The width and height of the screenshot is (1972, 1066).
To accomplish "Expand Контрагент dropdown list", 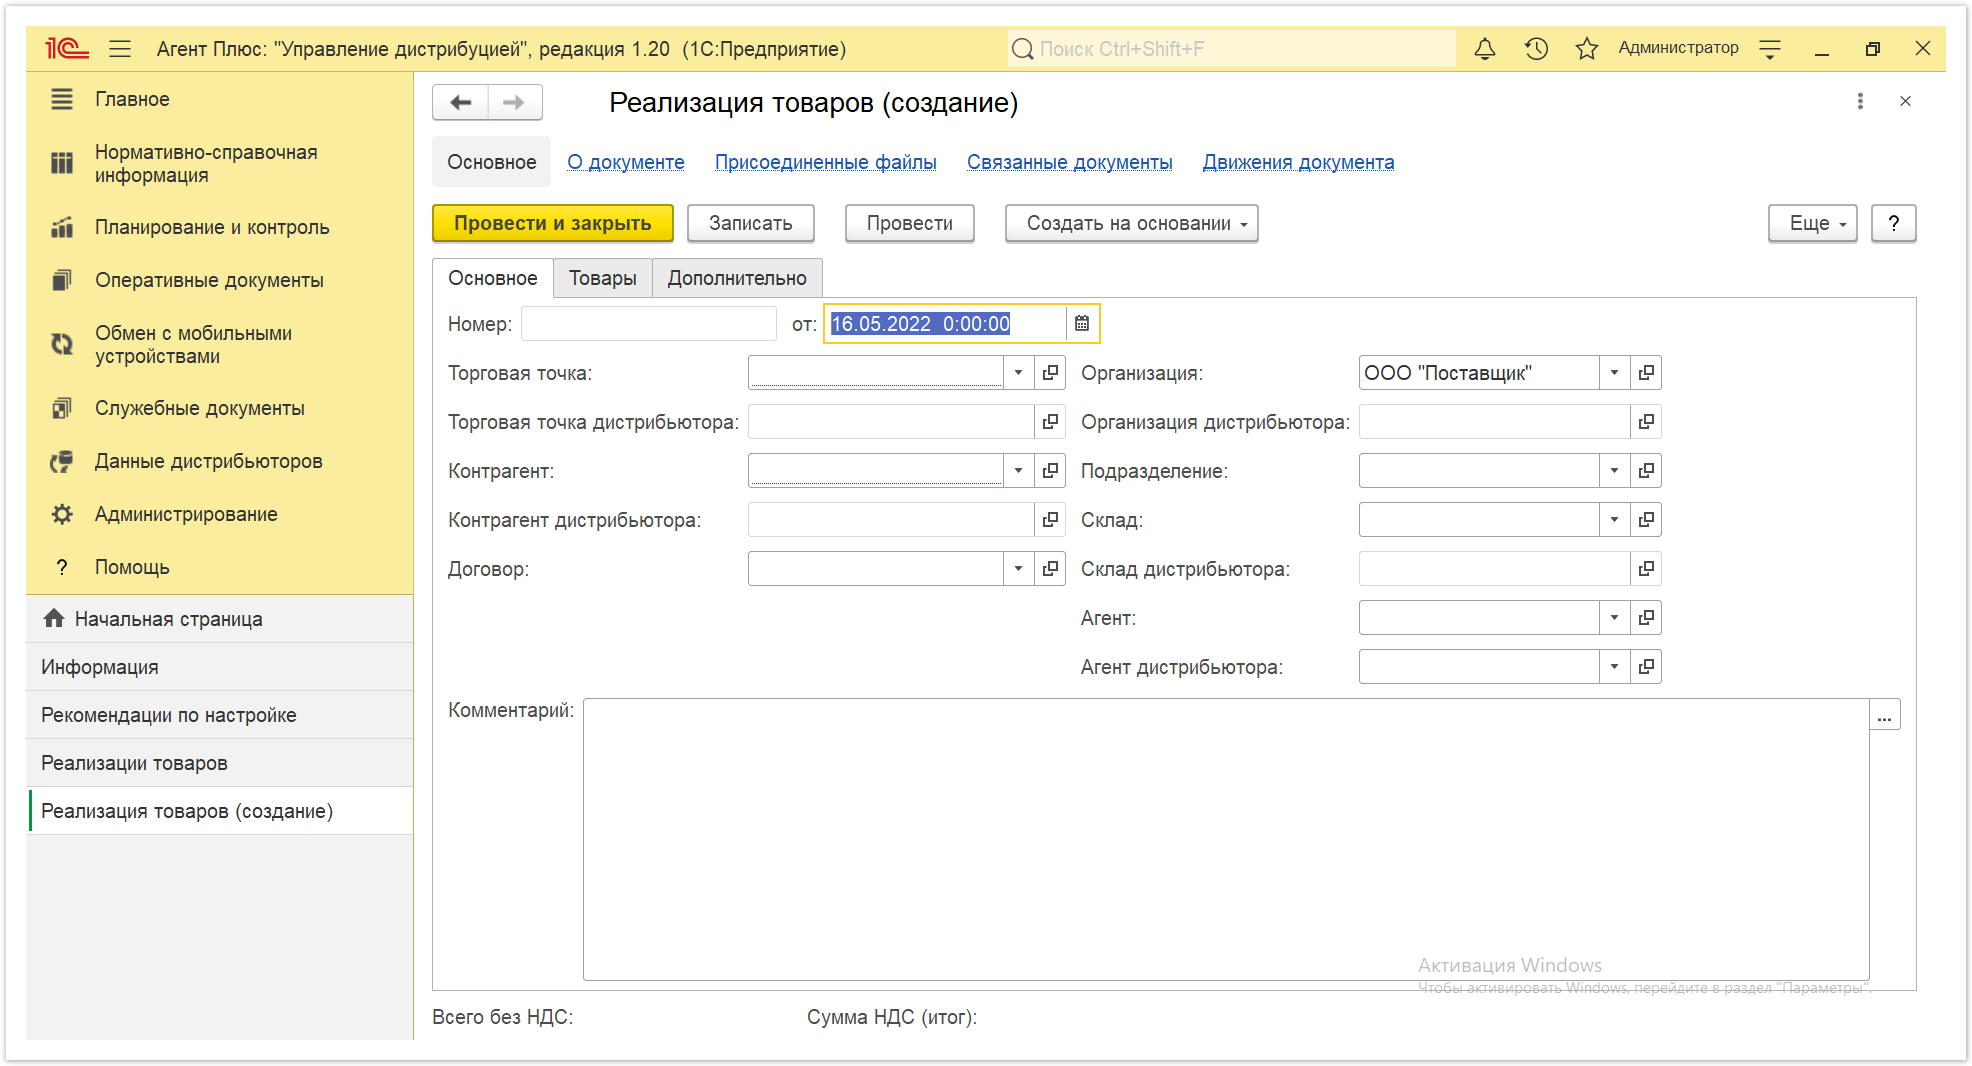I will (x=1018, y=471).
